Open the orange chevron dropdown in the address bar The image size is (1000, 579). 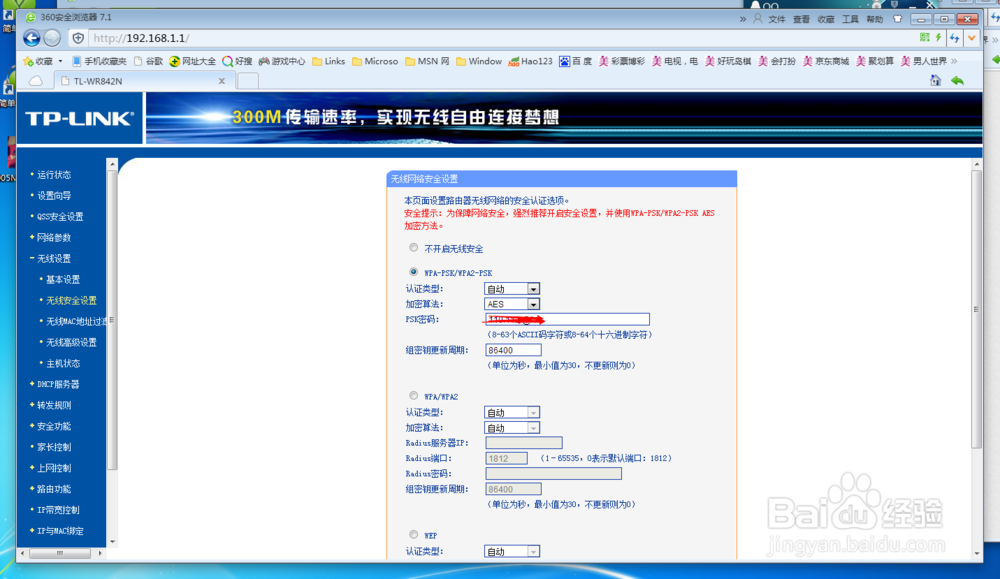pyautogui.click(x=971, y=37)
